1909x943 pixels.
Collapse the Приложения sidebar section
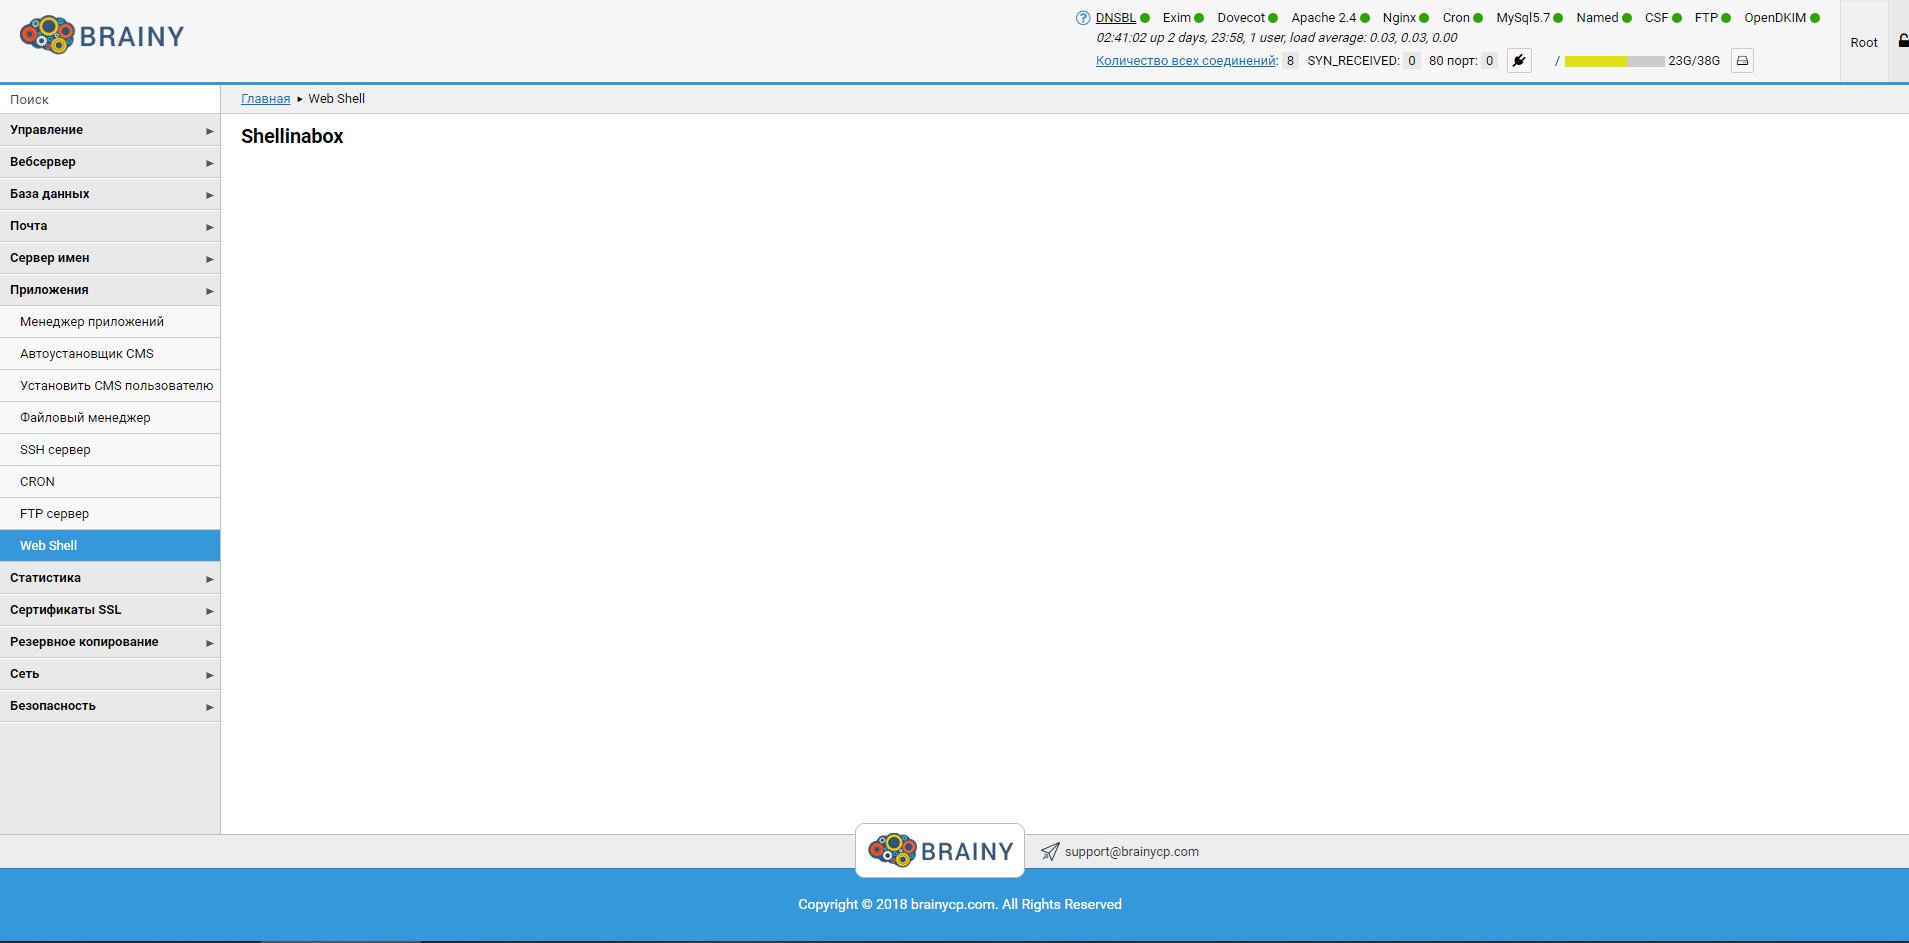[110, 290]
